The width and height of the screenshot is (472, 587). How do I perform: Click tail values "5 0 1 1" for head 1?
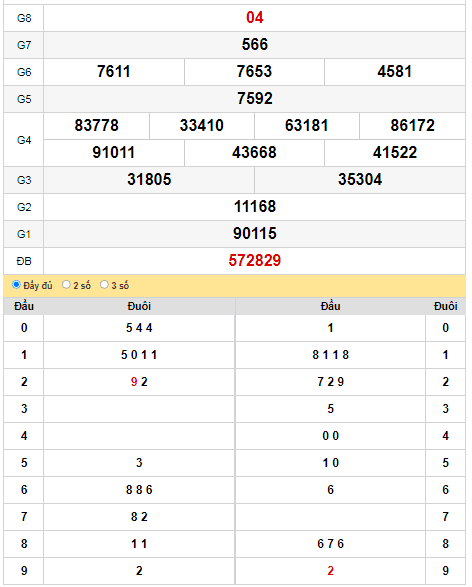coord(139,355)
